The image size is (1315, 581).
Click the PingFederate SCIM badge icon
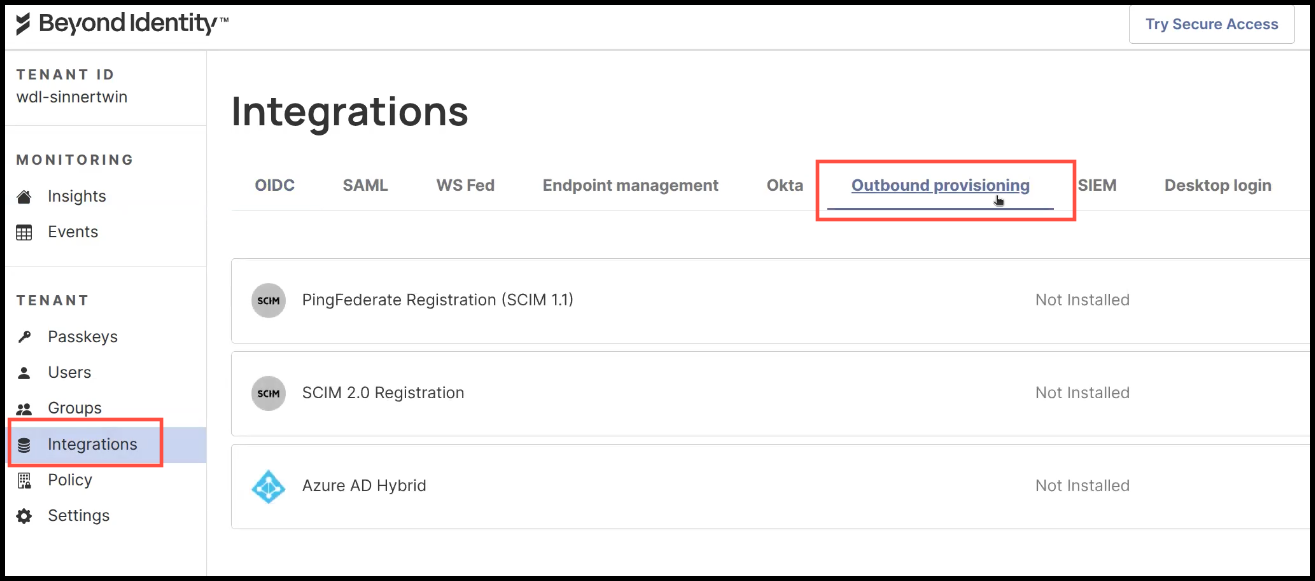tap(268, 300)
